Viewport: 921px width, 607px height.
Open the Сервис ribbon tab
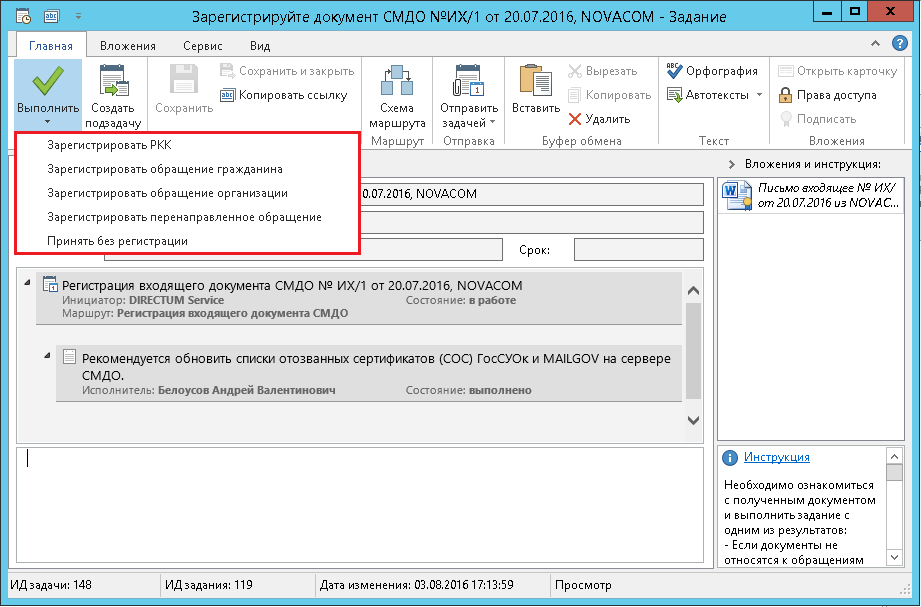(x=203, y=46)
